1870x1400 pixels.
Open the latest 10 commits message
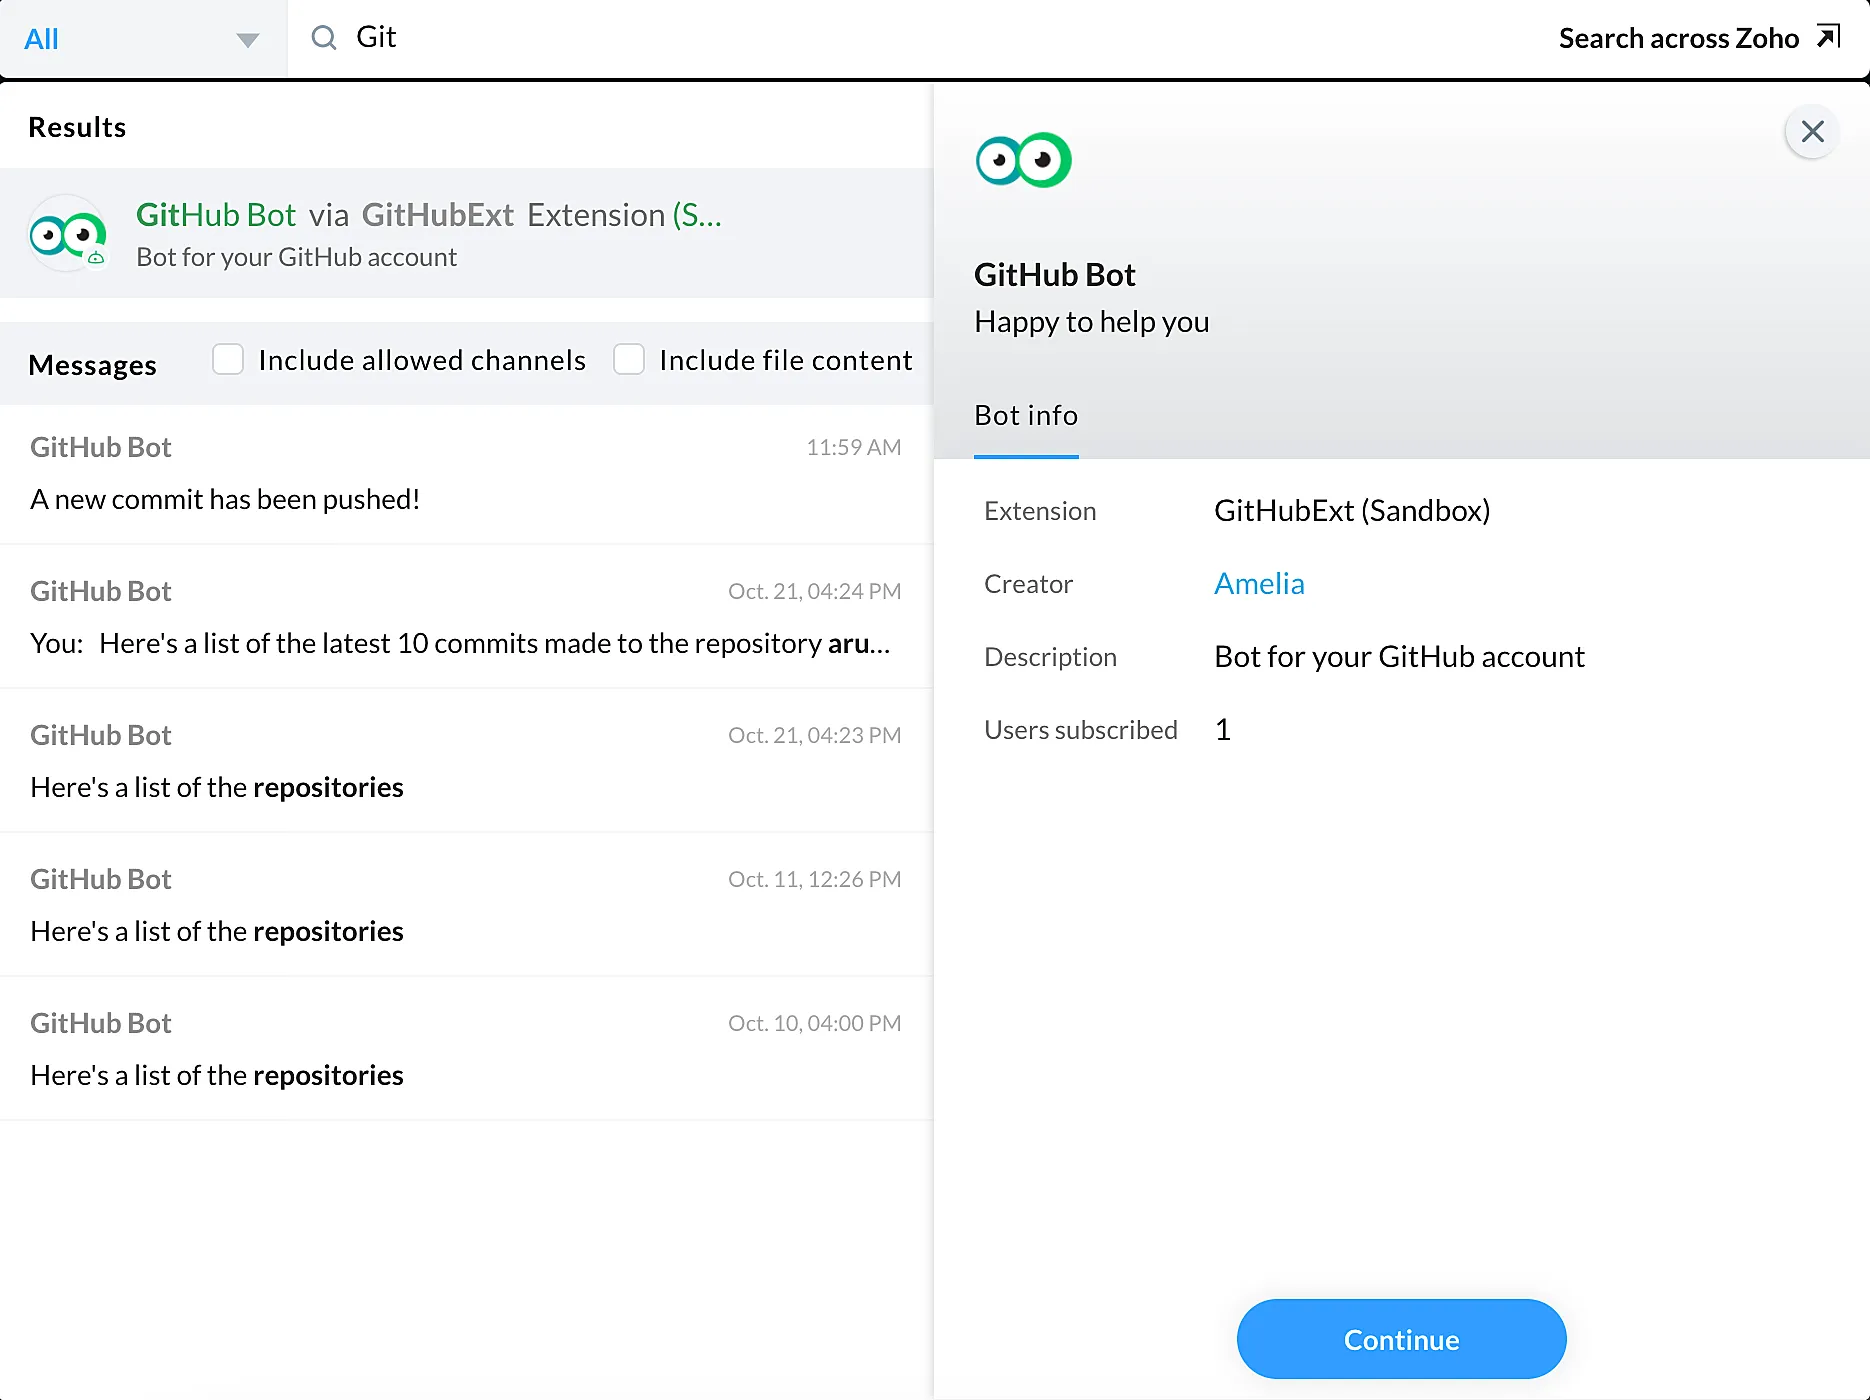[466, 618]
